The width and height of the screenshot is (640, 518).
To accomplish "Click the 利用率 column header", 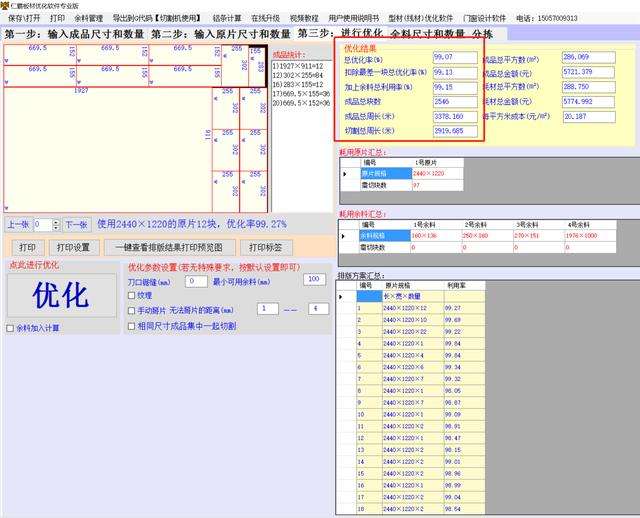I will tap(464, 285).
